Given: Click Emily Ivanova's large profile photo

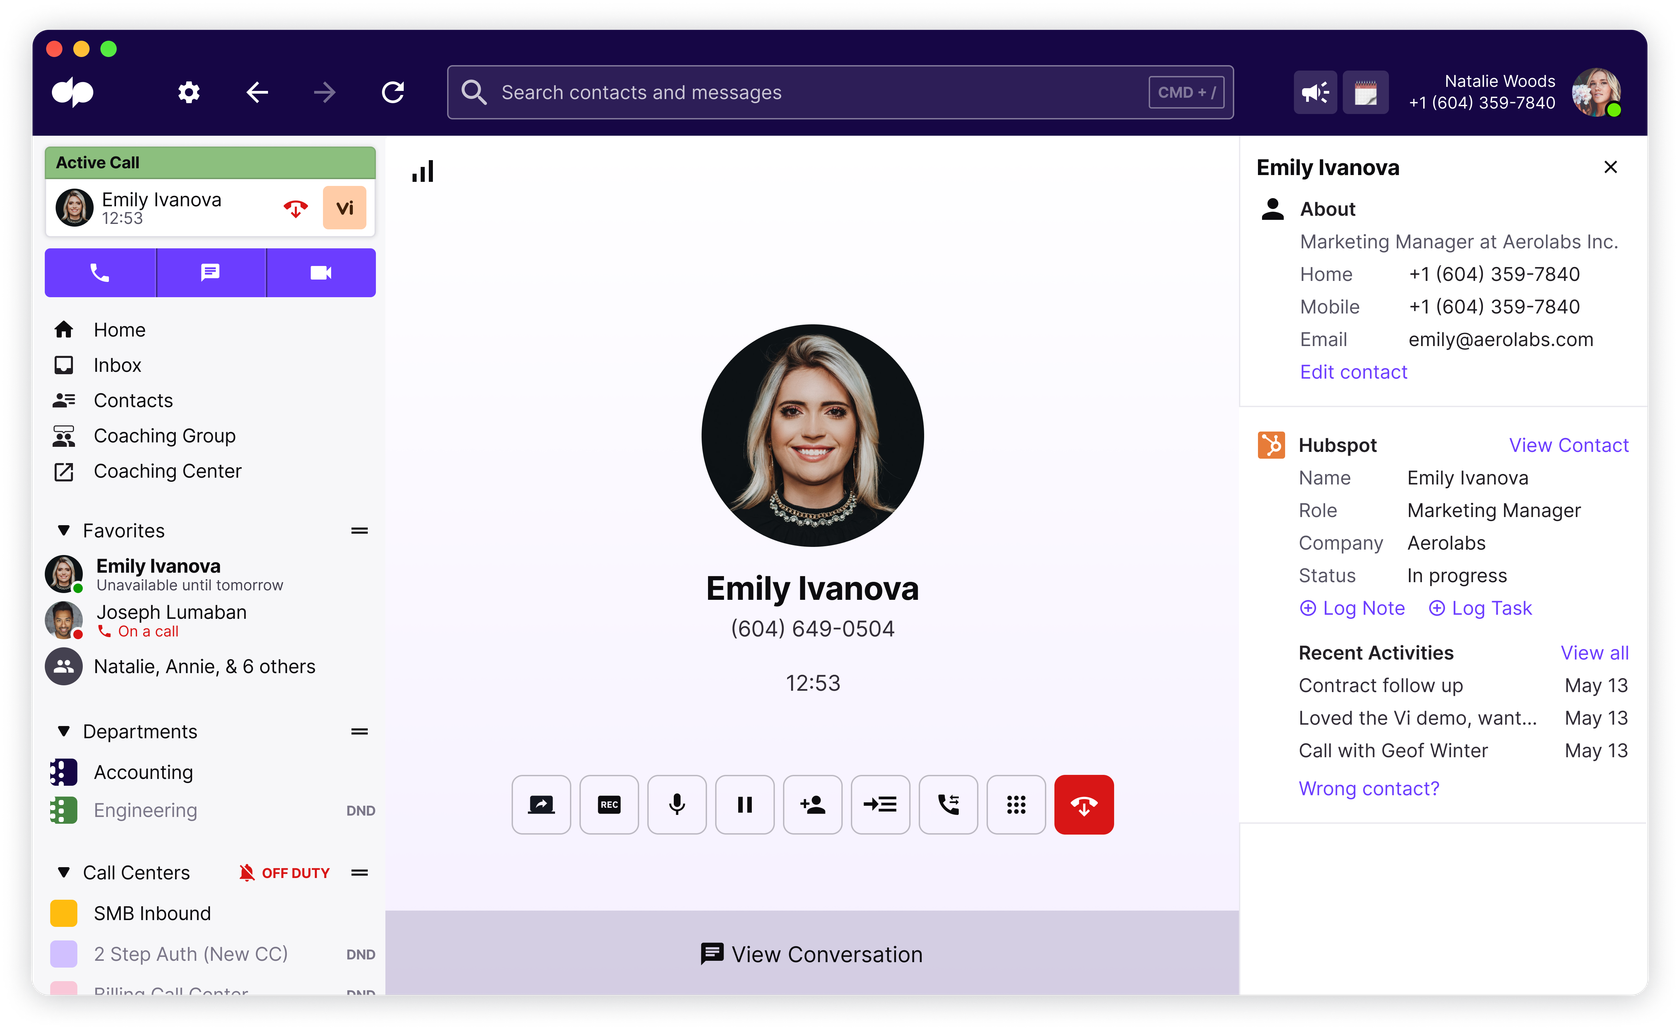Looking at the screenshot, I should pyautogui.click(x=812, y=435).
